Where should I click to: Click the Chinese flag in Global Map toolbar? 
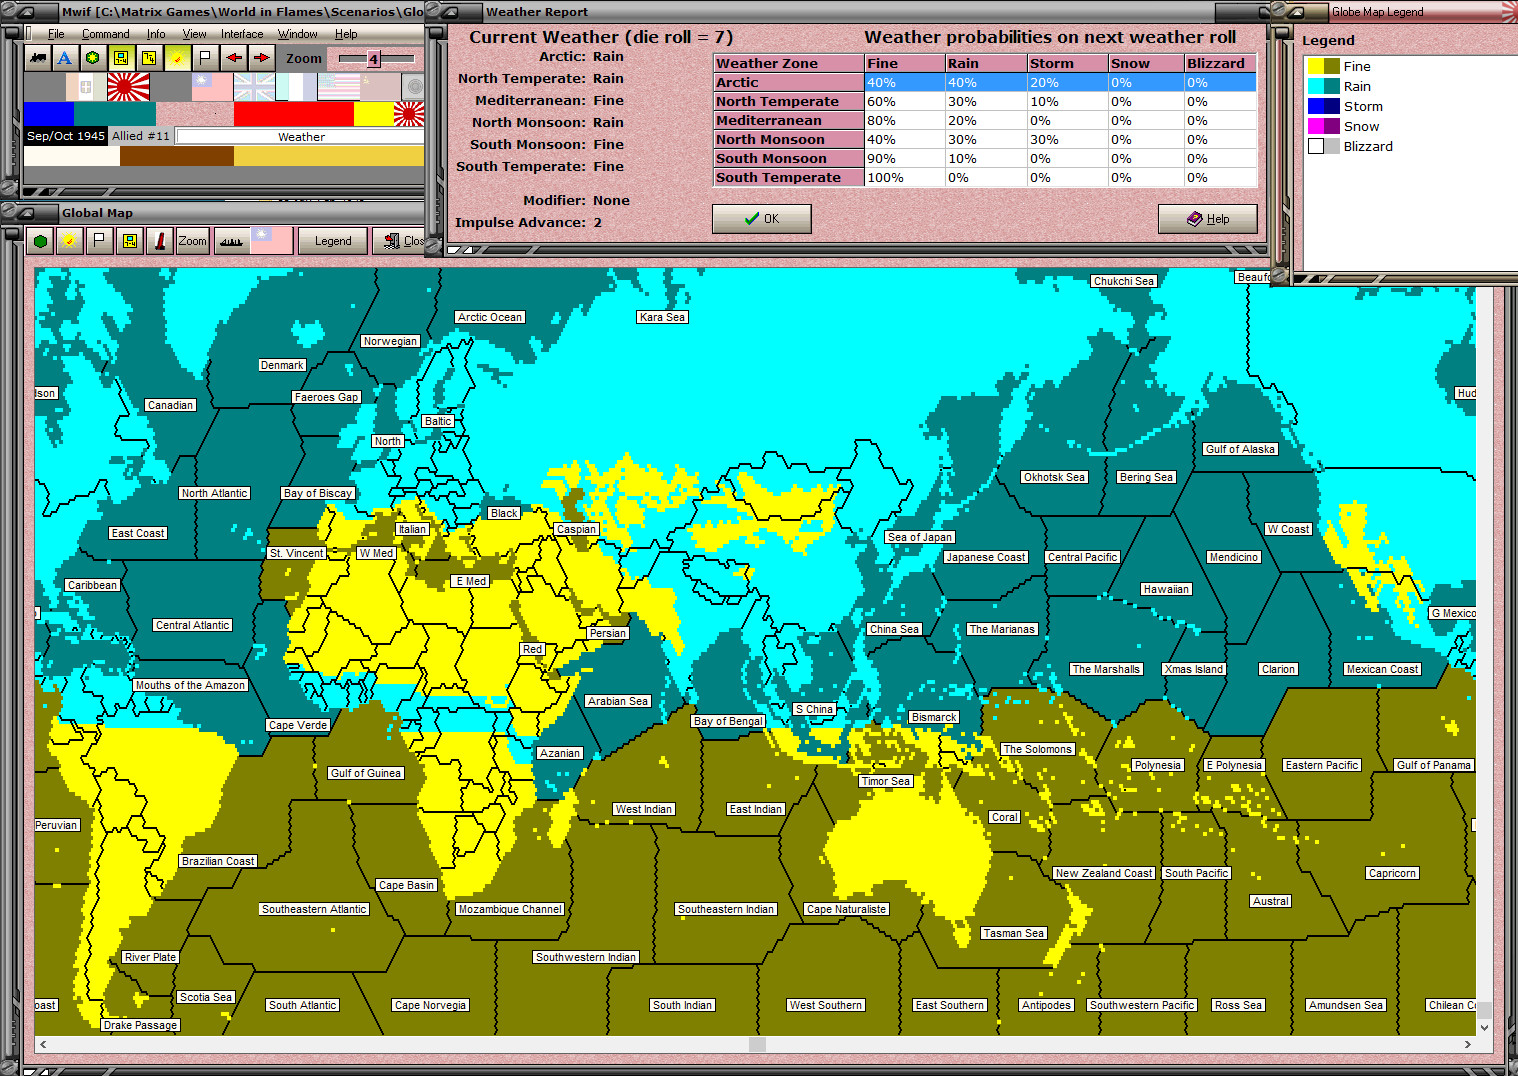tap(272, 241)
